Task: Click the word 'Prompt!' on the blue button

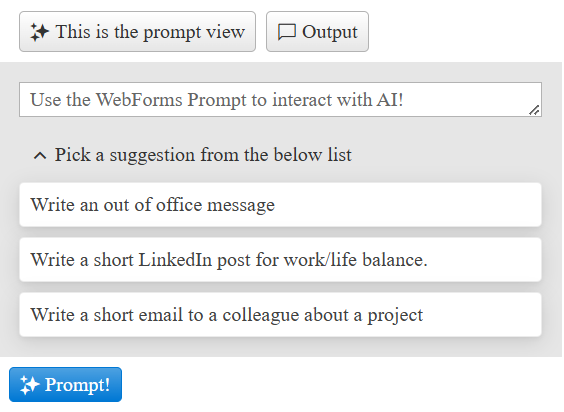Action: [77, 385]
